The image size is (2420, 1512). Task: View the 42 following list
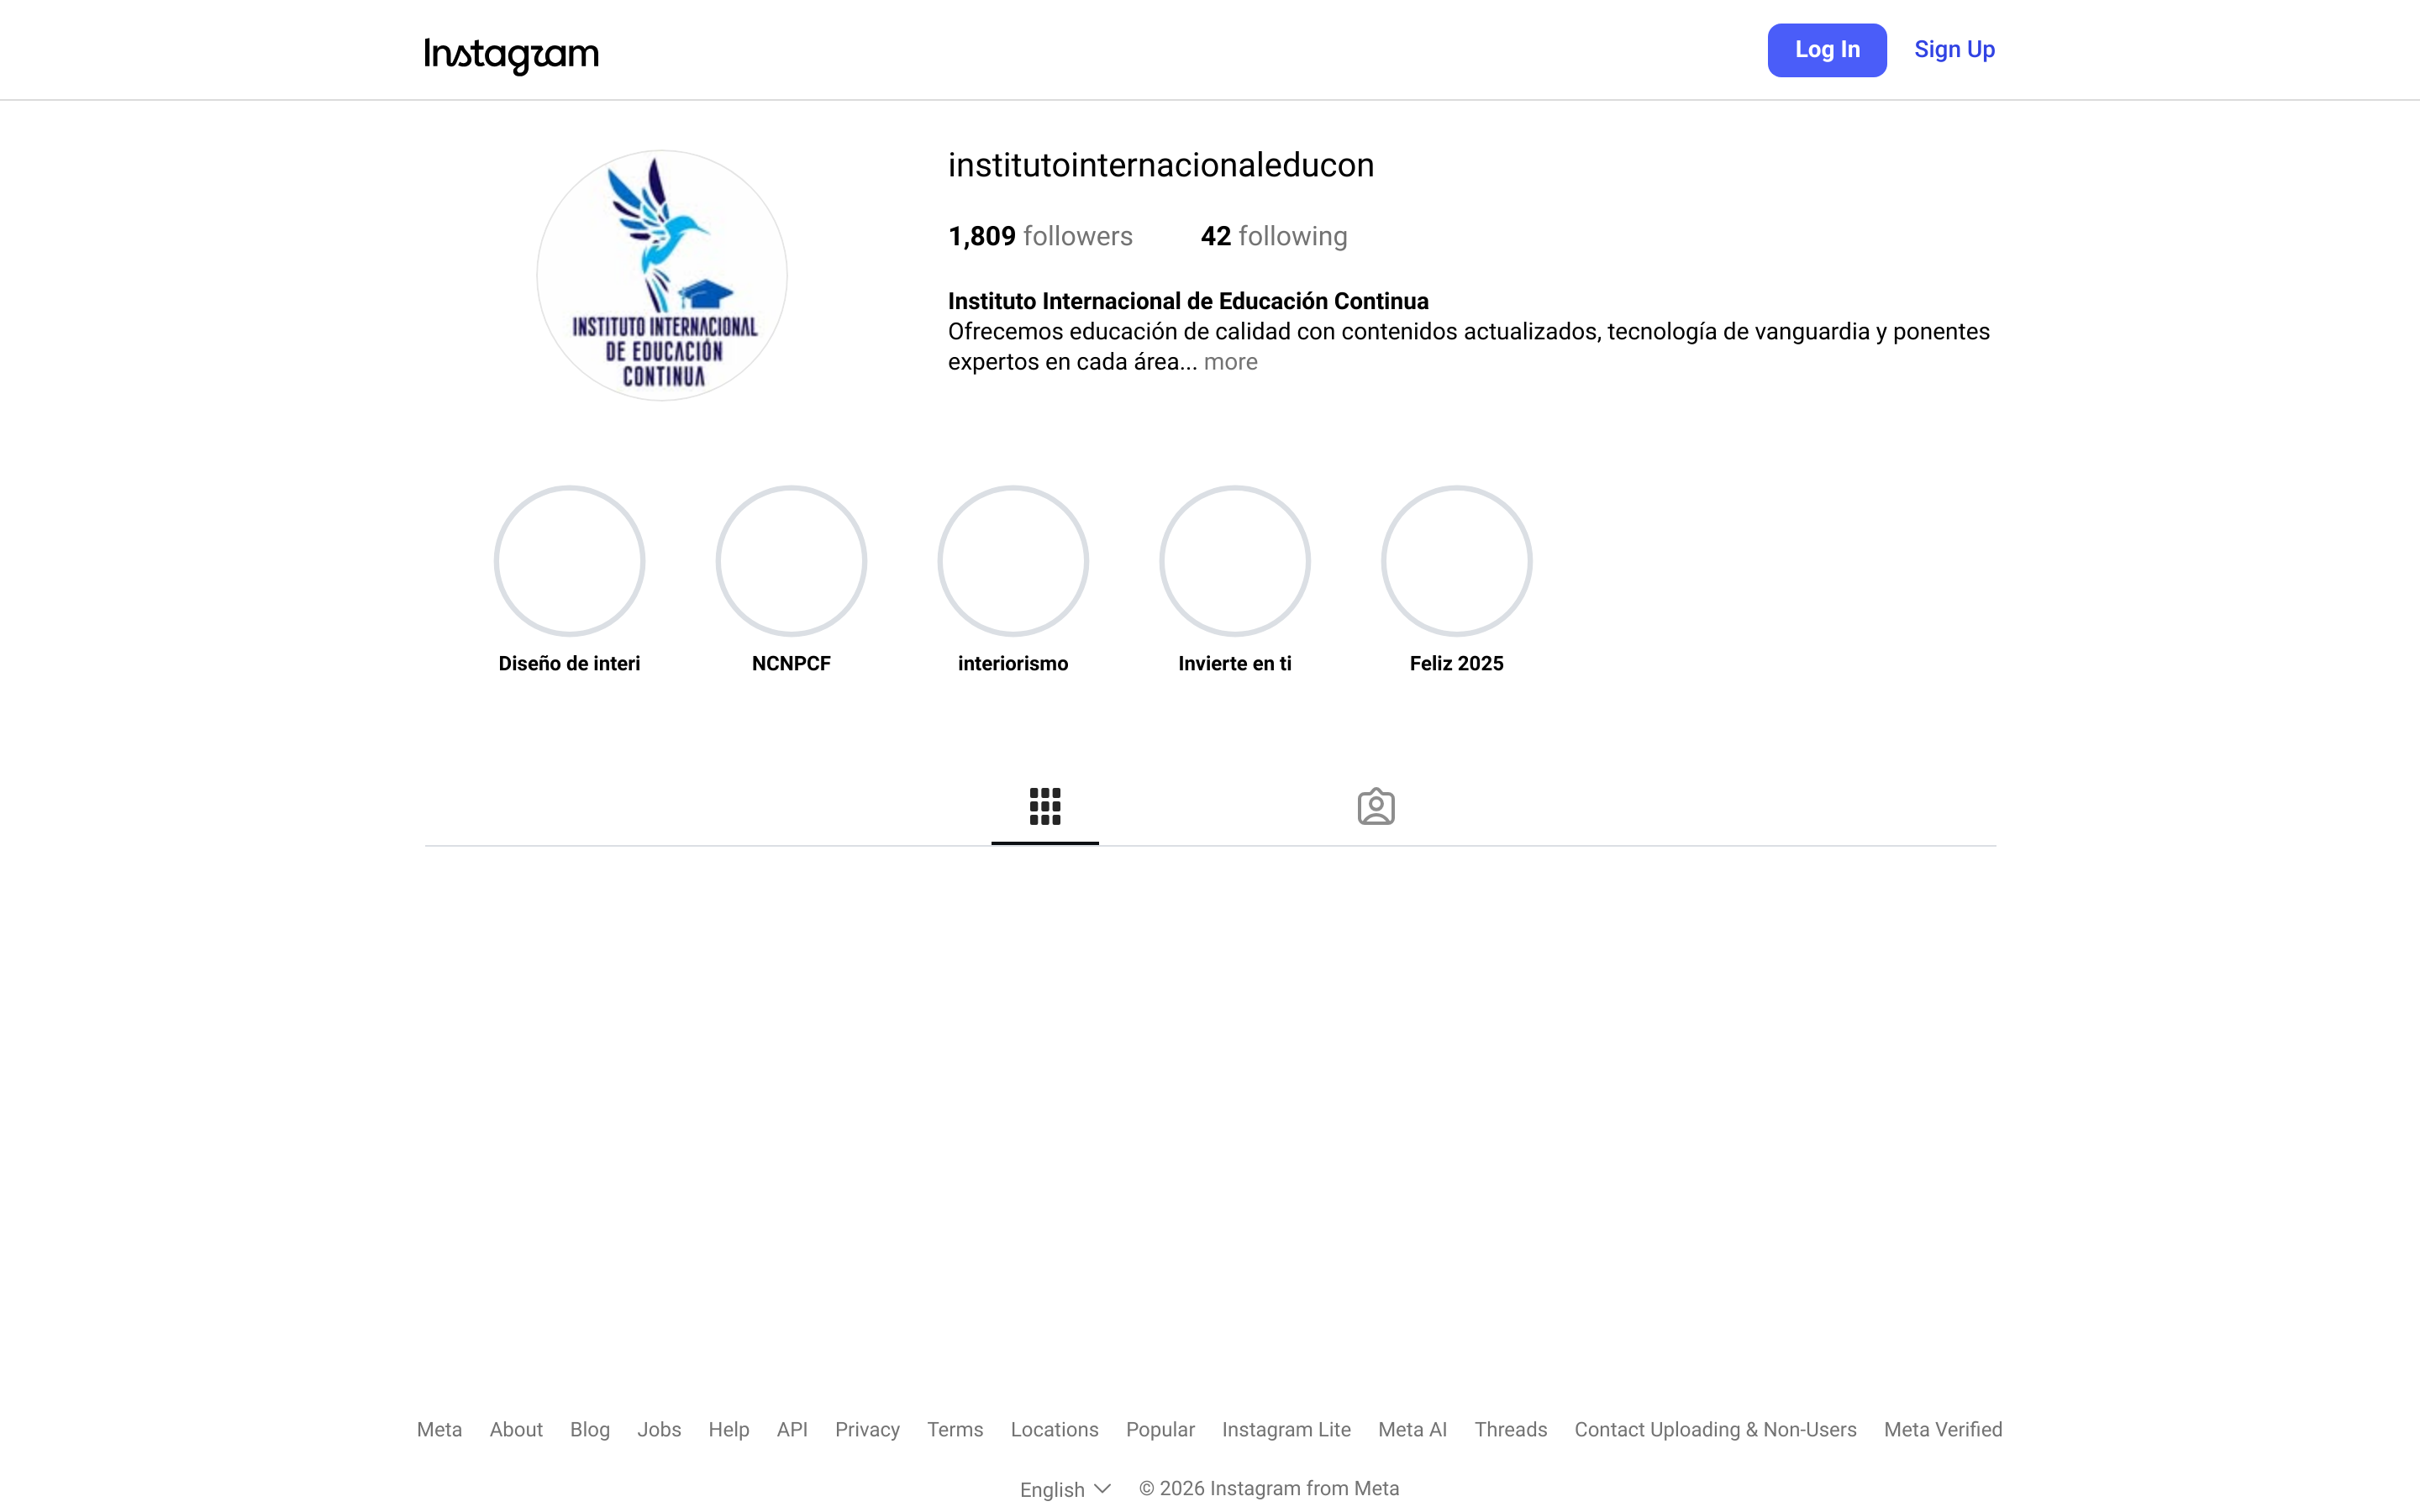1274,236
